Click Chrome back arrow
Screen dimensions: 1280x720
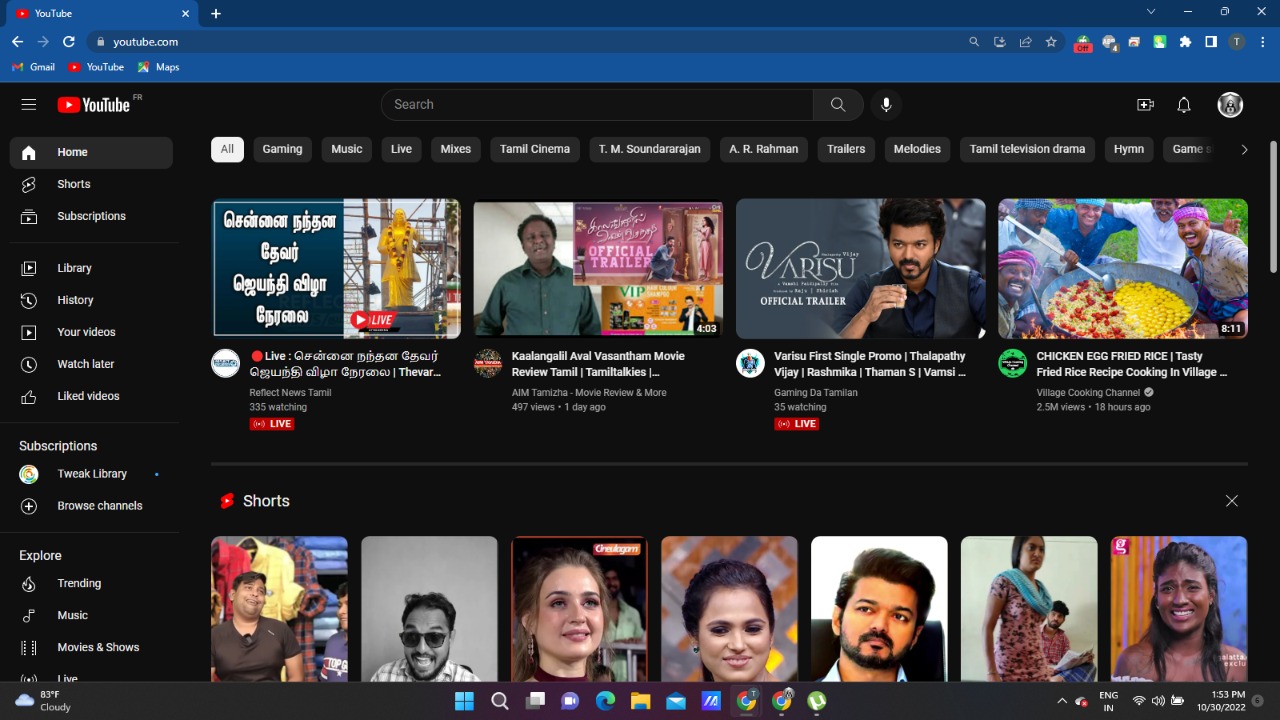click(17, 42)
